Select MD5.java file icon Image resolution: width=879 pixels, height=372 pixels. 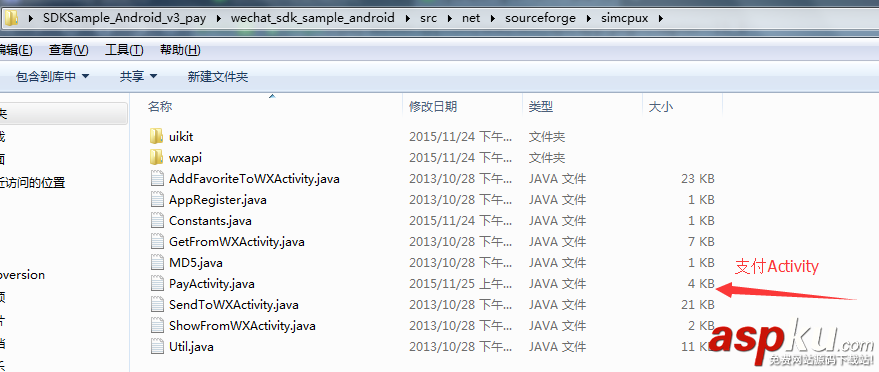157,262
